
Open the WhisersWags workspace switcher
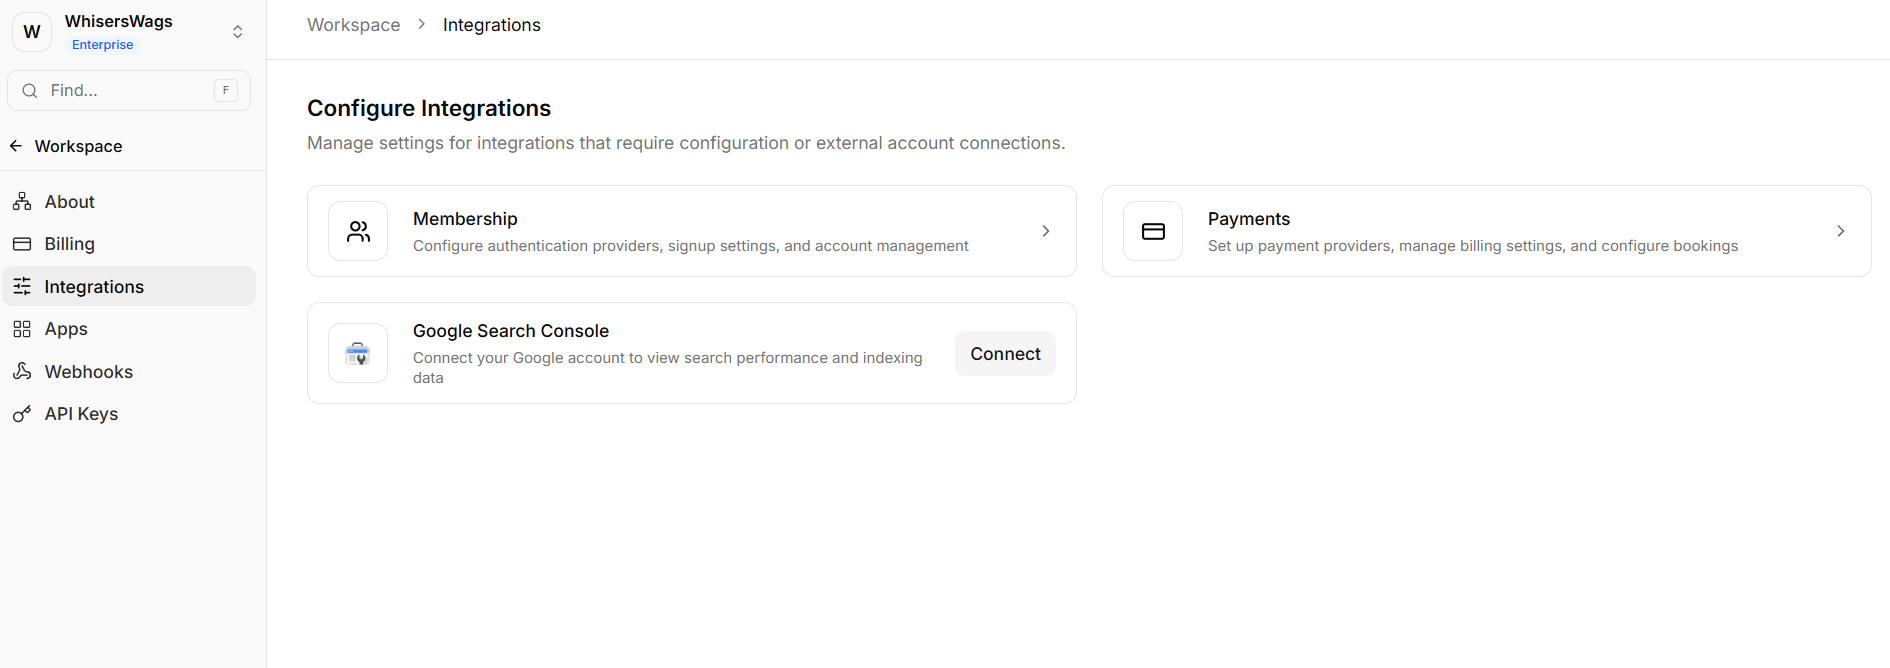(x=237, y=32)
